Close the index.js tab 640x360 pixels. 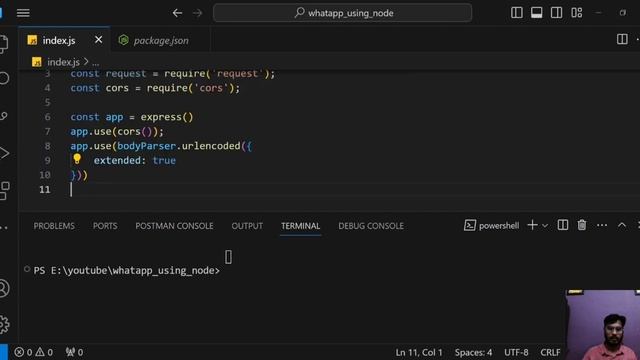point(98,40)
